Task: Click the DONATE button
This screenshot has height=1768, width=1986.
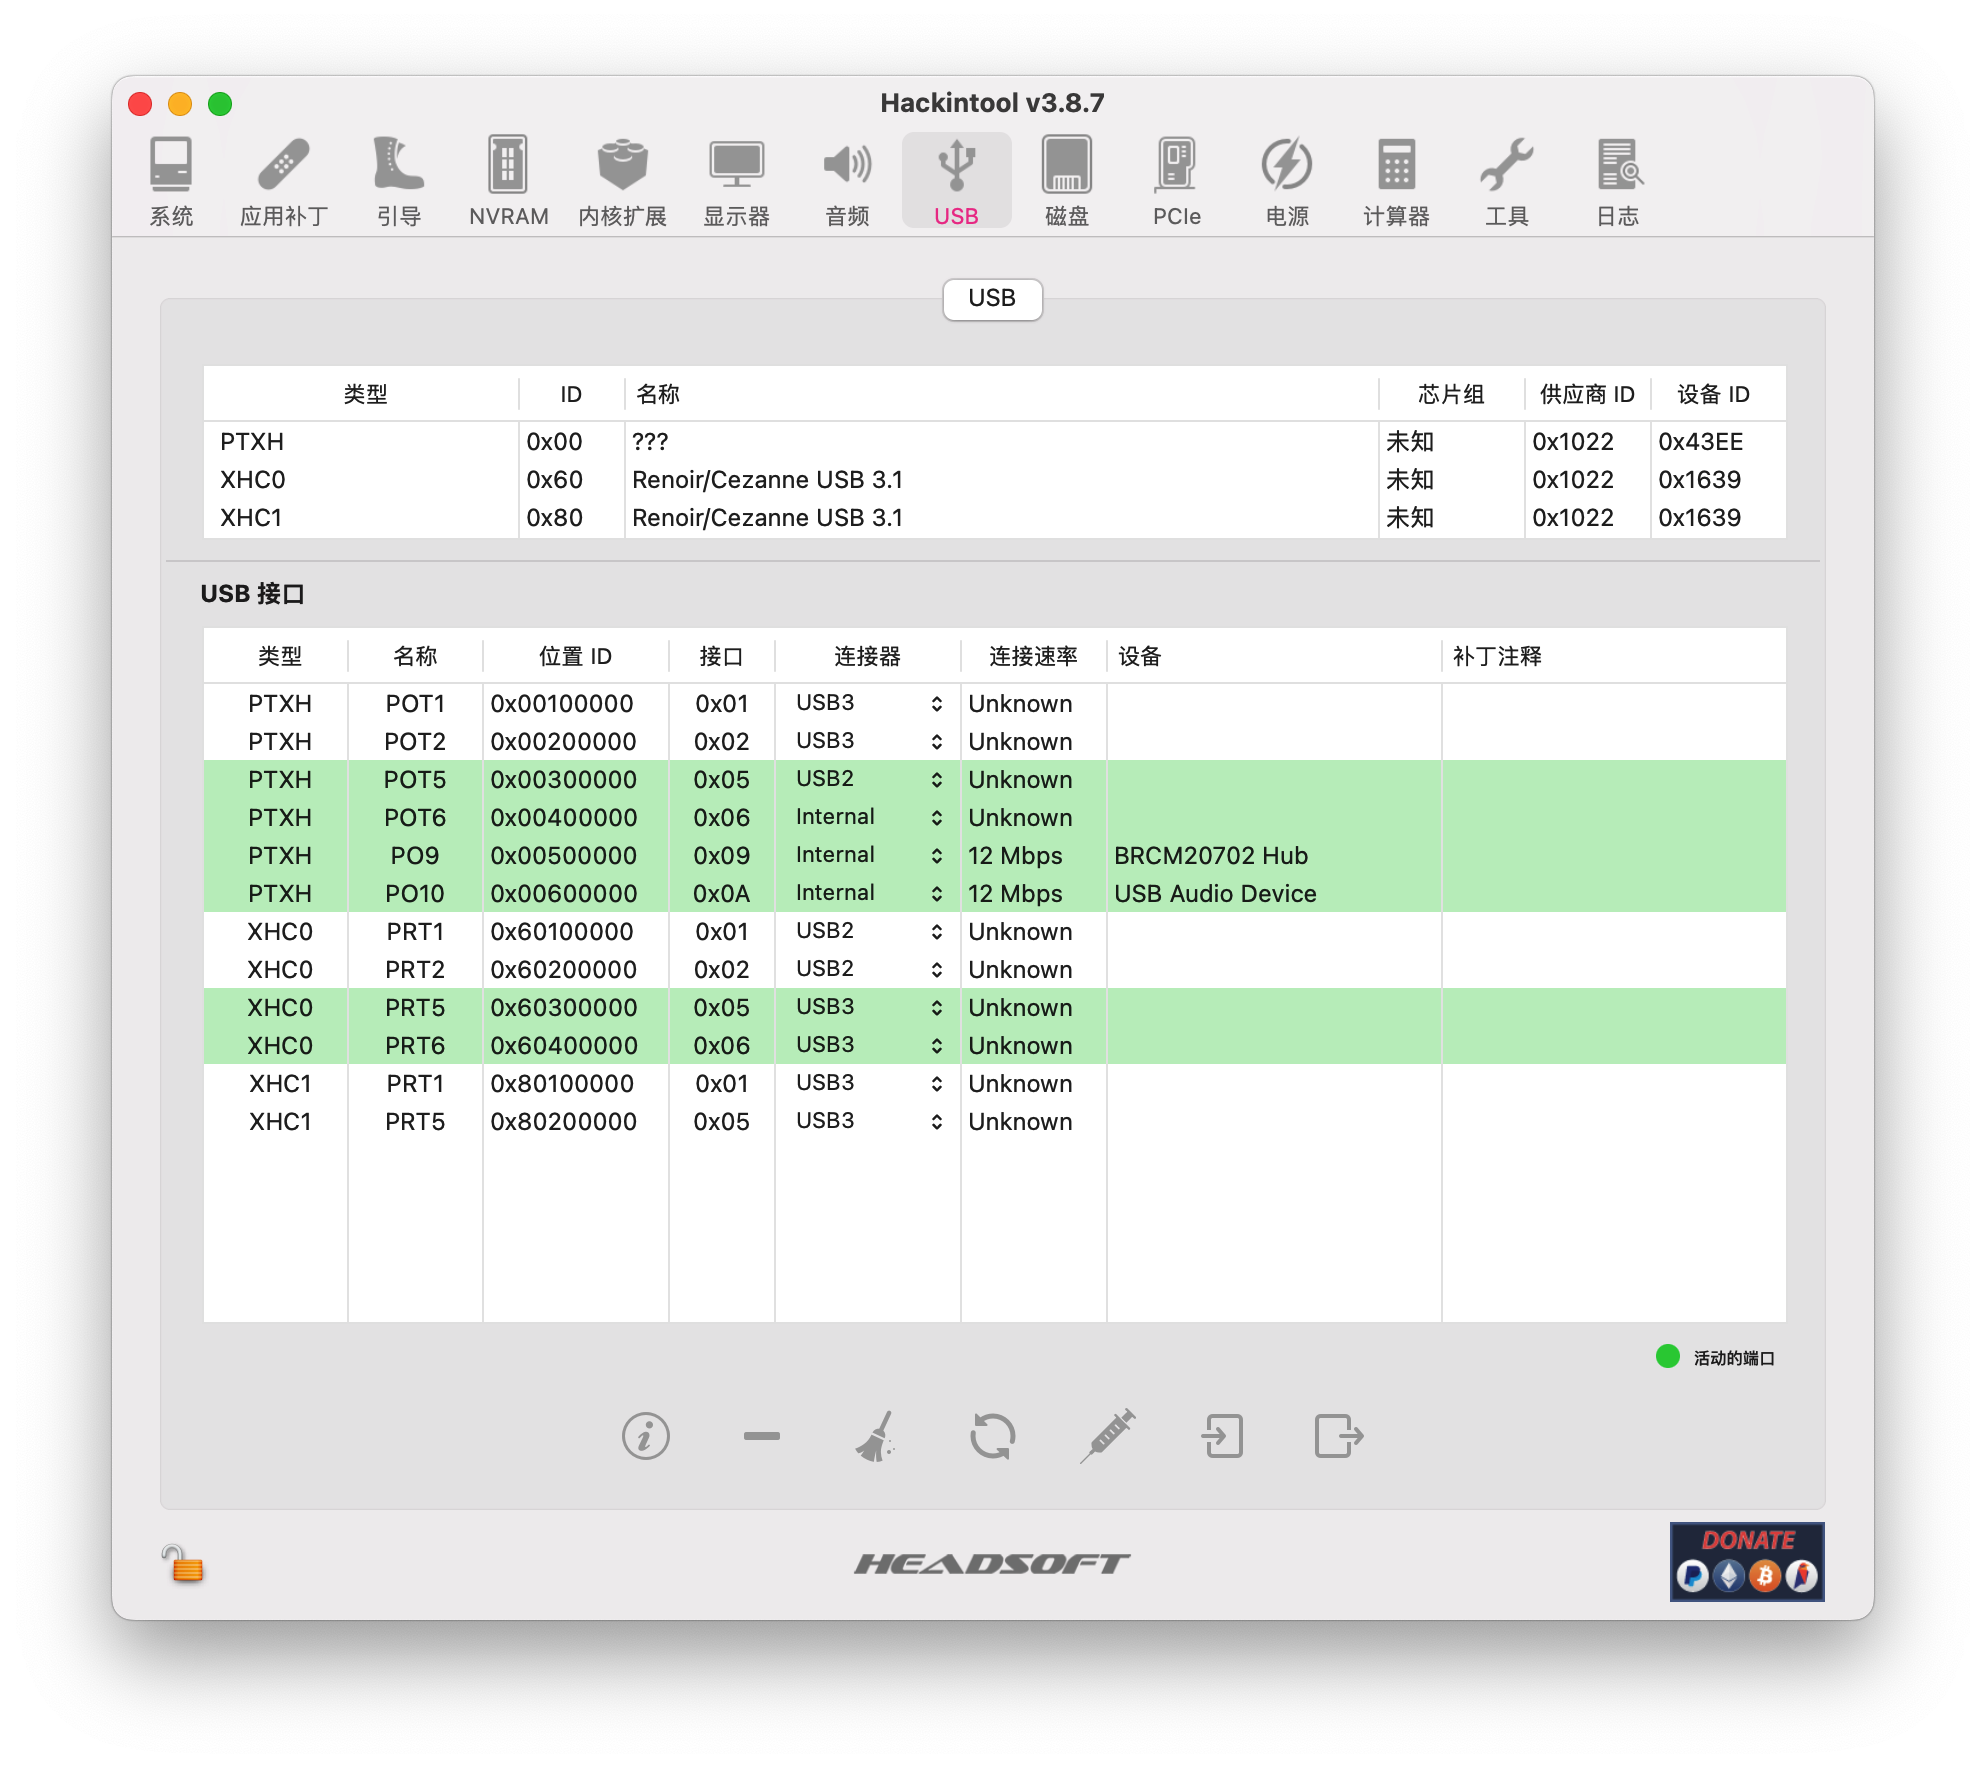Action: tap(1747, 1562)
